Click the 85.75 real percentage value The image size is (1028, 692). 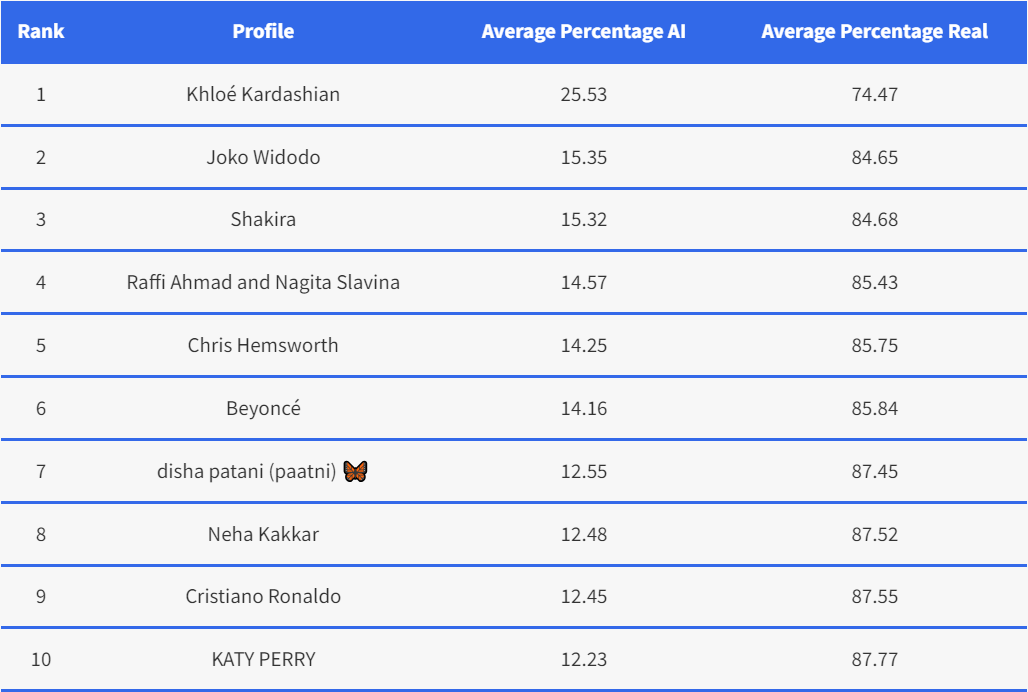click(x=874, y=345)
